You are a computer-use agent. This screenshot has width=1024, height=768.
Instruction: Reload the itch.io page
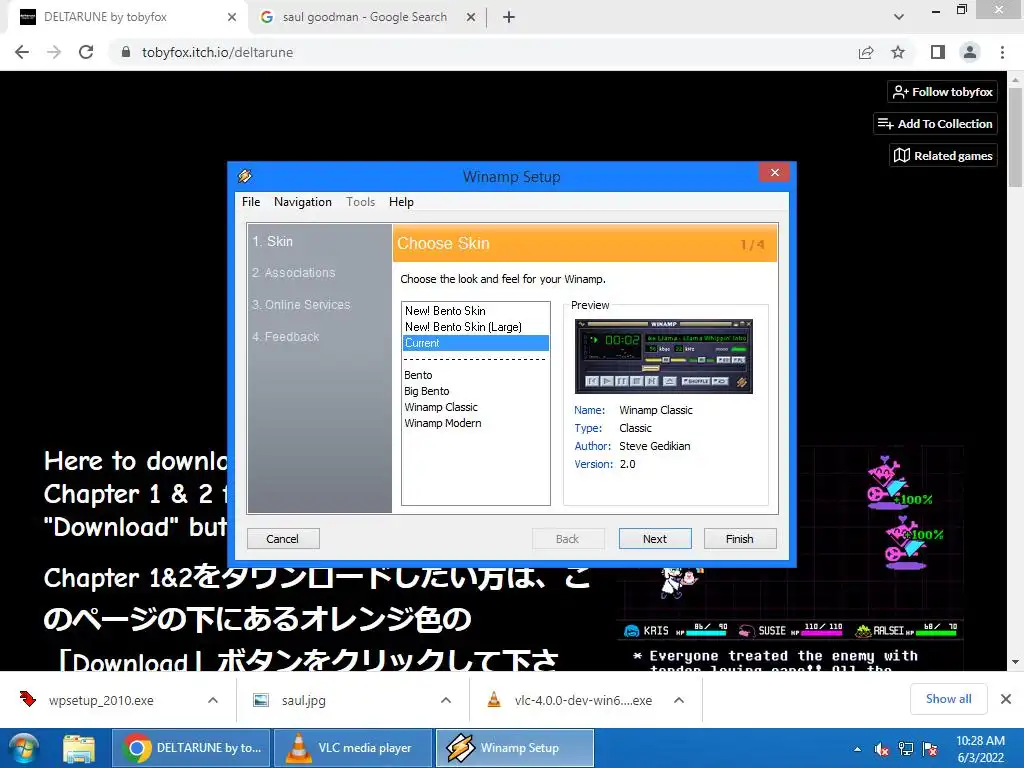[x=86, y=52]
